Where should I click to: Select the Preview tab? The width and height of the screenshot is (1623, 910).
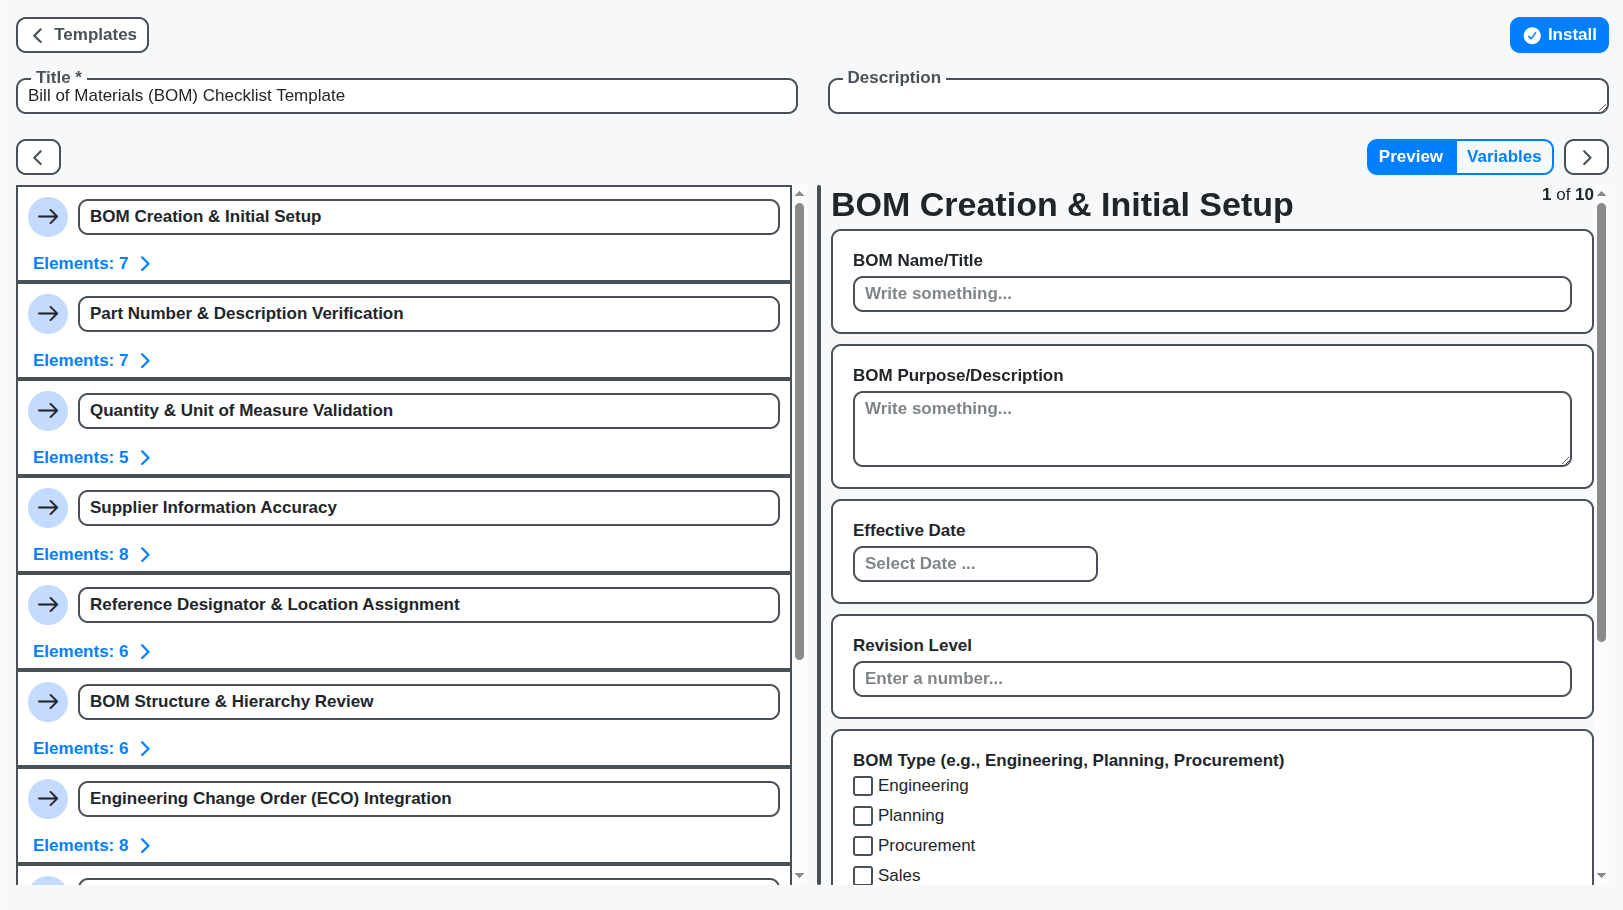pos(1411,157)
